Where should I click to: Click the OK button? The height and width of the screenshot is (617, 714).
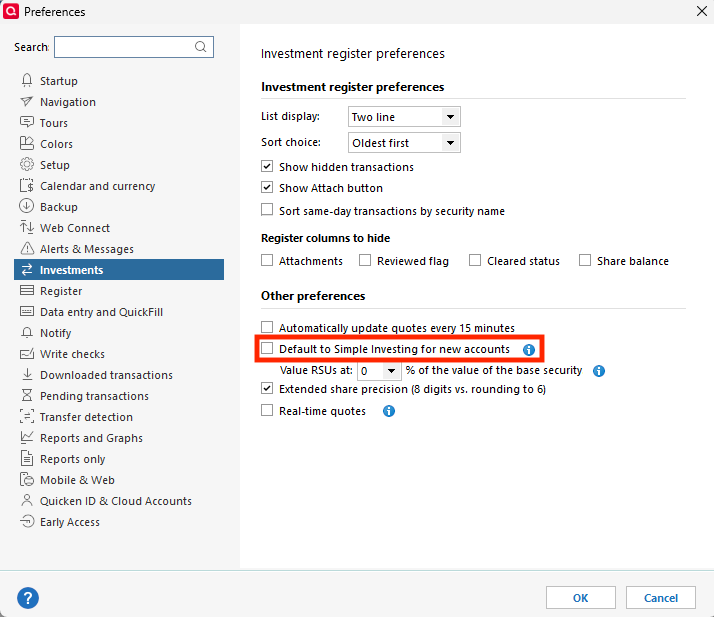pos(581,597)
